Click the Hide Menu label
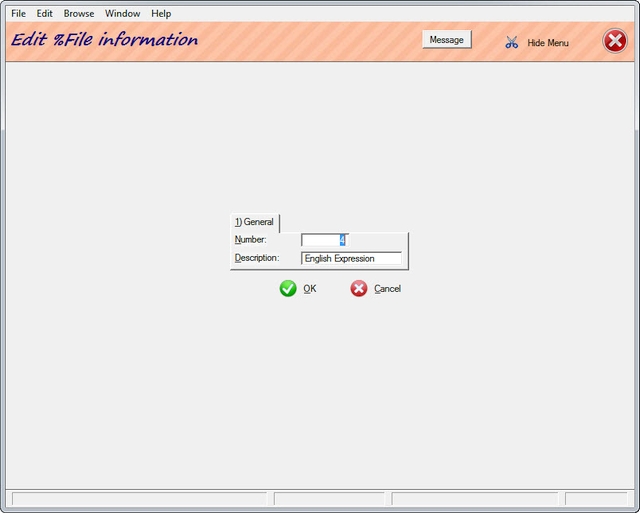This screenshot has height=513, width=640. [548, 43]
